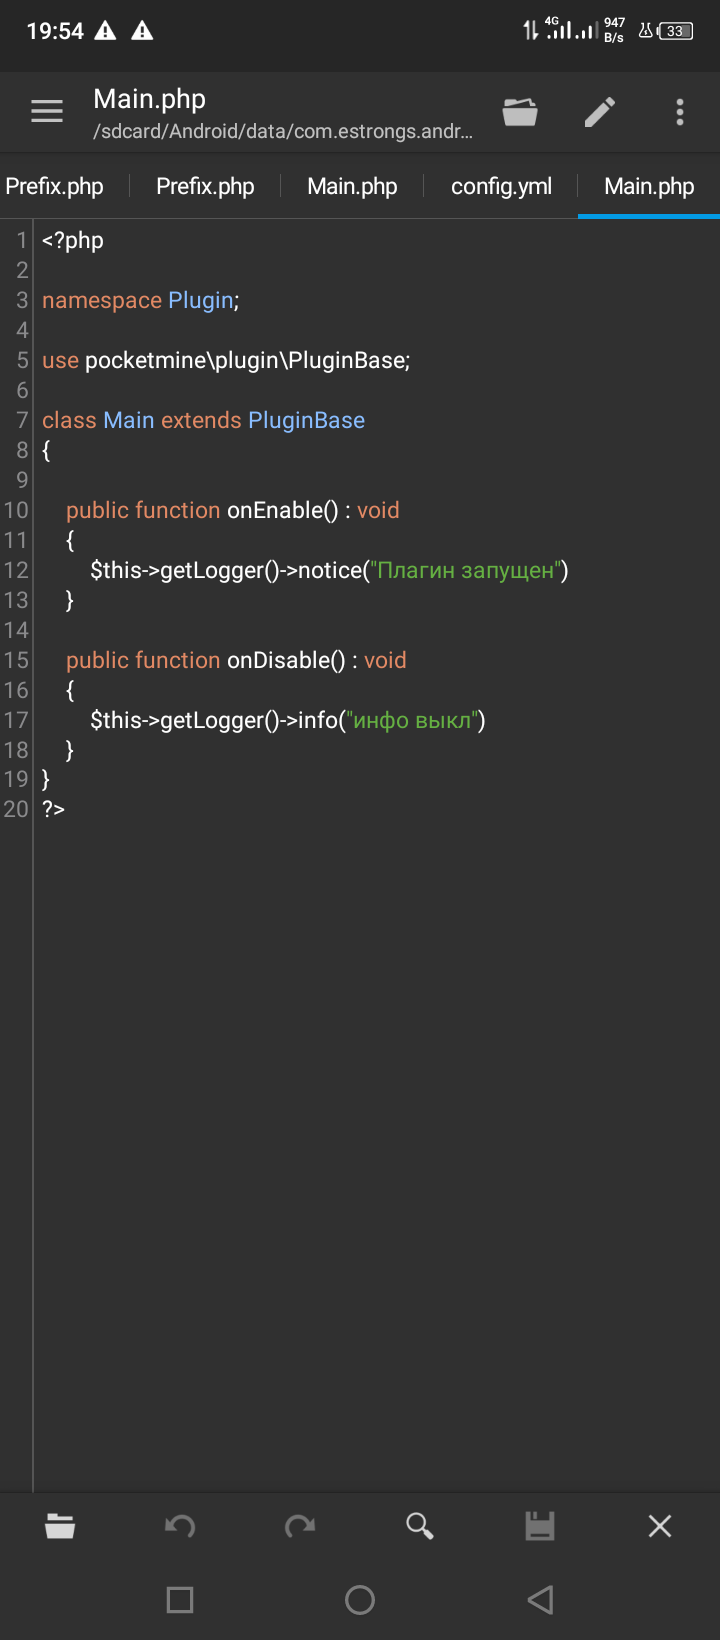The image size is (720, 1640).
Task: Undo the last edit
Action: coord(180,1526)
